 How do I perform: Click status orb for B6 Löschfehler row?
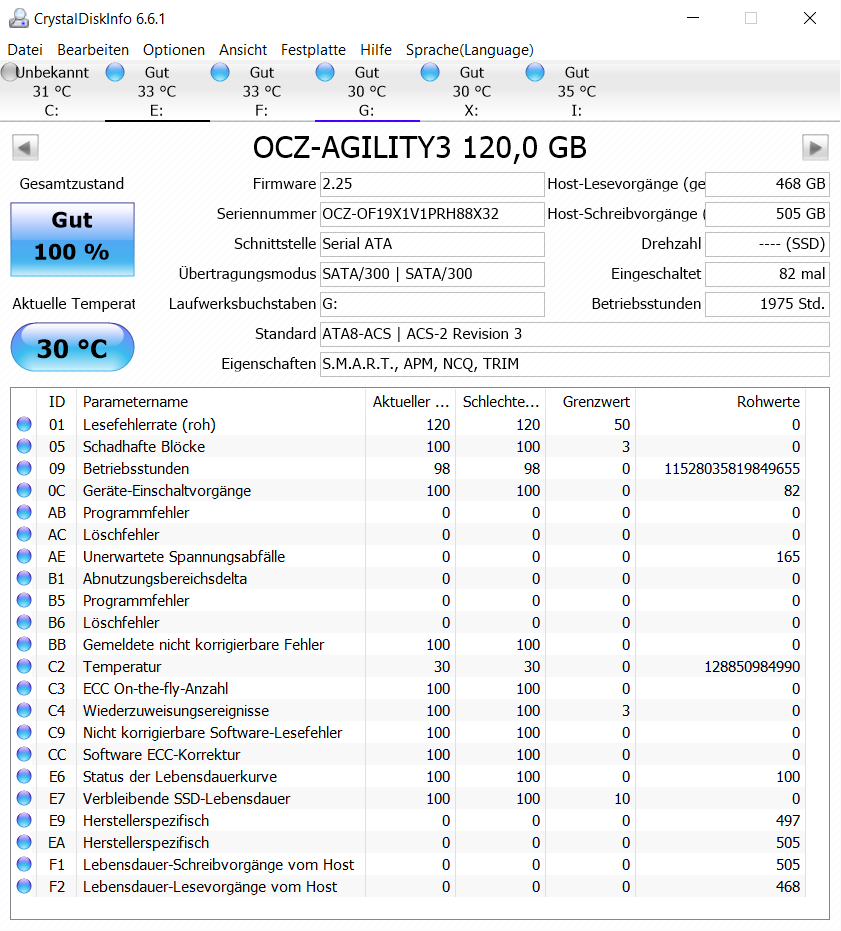pos(24,622)
